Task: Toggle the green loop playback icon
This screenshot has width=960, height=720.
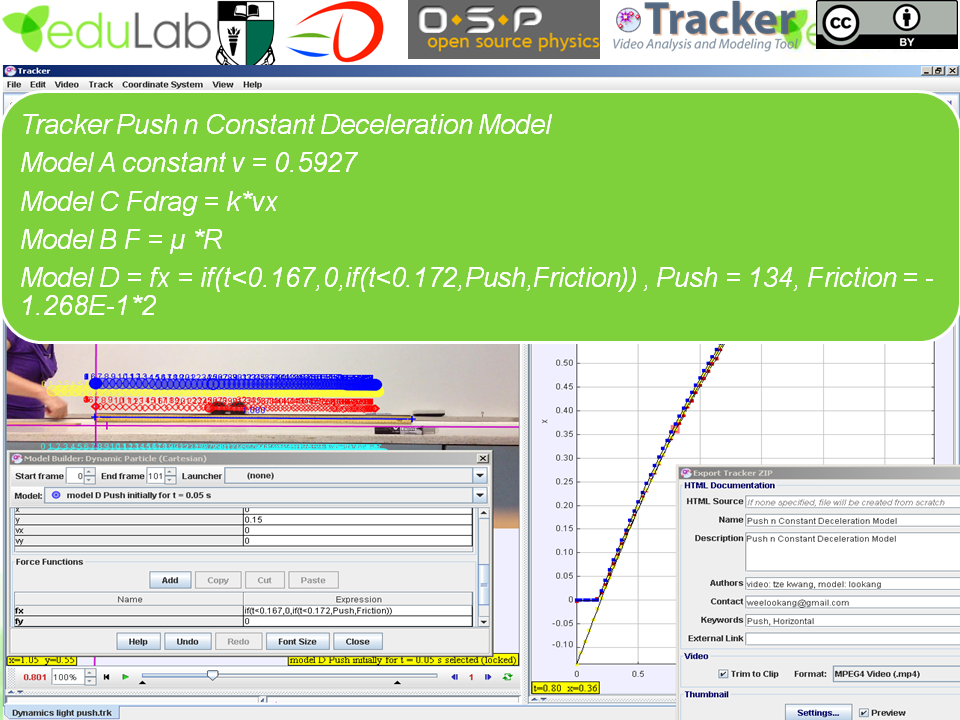Action: tap(508, 677)
